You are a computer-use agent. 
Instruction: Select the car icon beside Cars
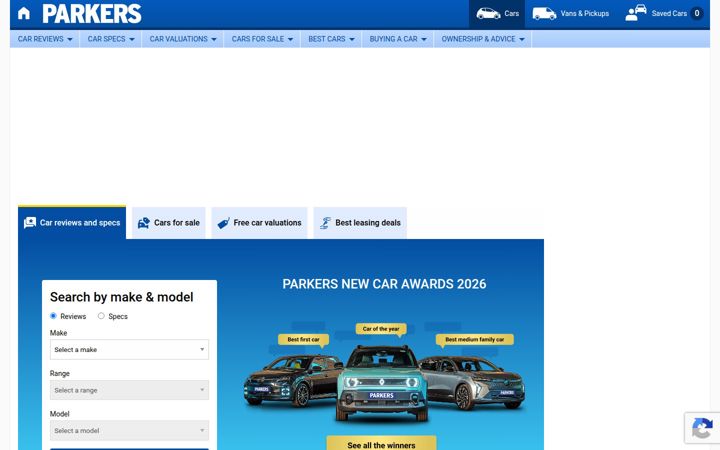pos(488,13)
